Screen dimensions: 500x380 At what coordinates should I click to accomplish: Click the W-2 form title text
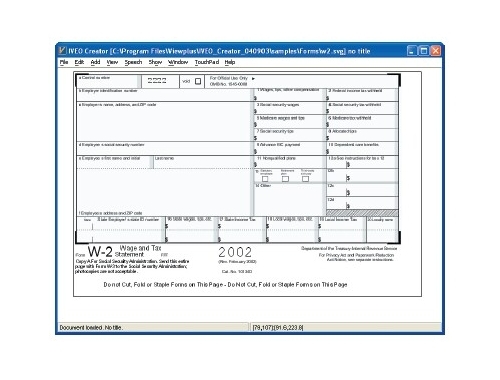click(x=100, y=252)
